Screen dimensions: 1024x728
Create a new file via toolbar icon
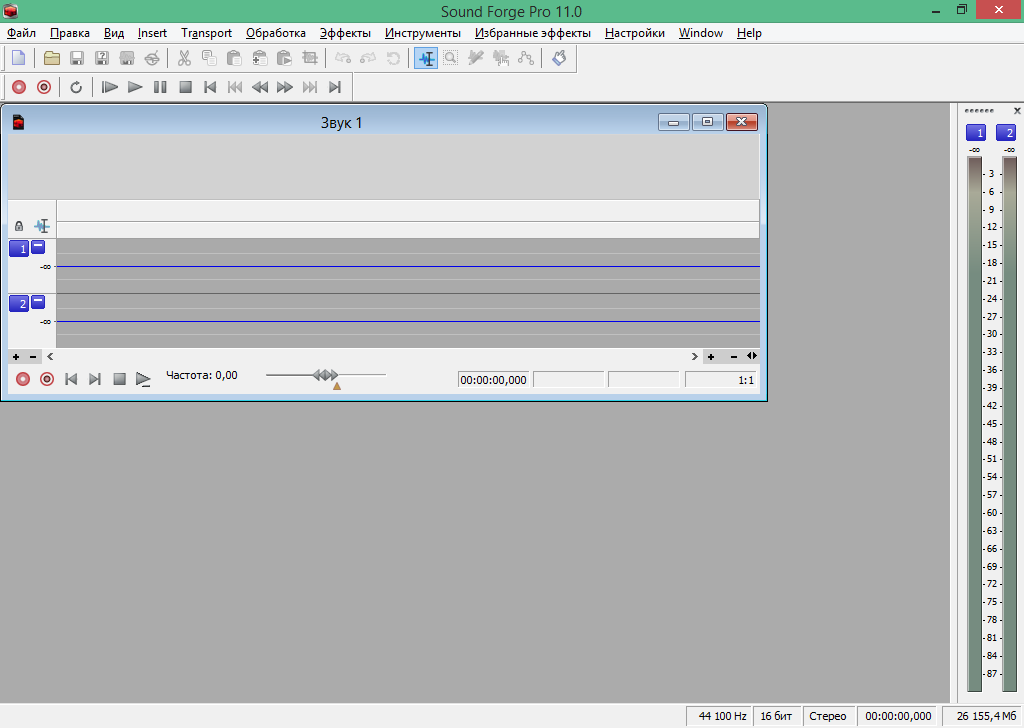18,58
